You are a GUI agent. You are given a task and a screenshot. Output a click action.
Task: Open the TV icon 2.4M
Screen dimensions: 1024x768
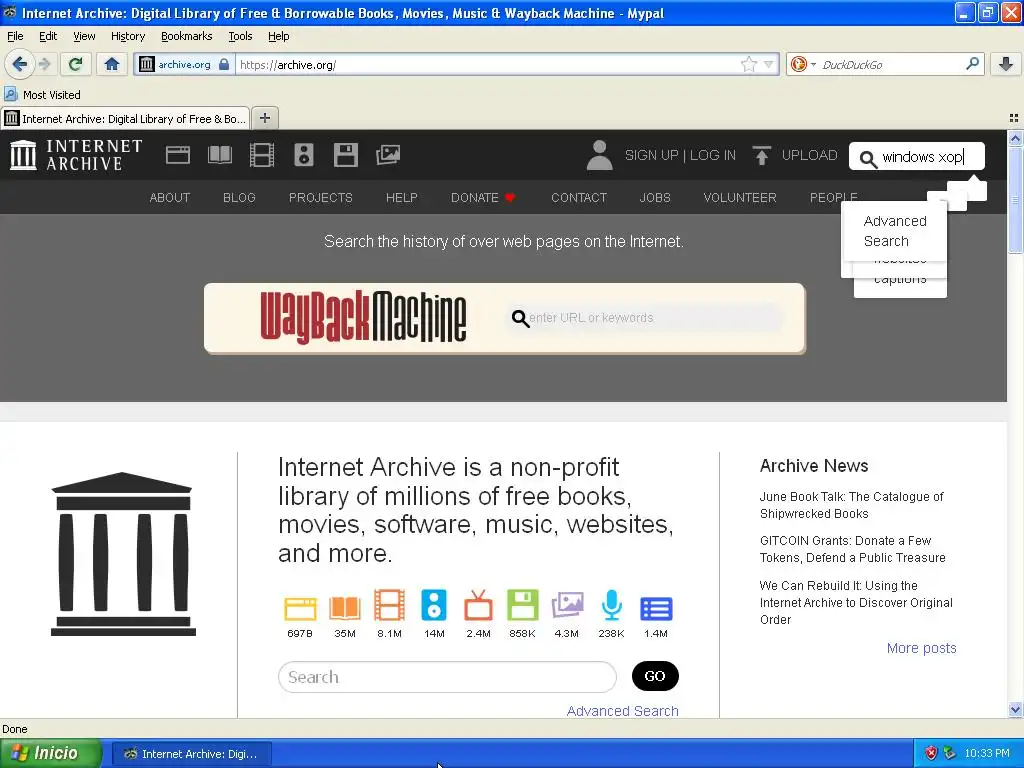(x=478, y=605)
